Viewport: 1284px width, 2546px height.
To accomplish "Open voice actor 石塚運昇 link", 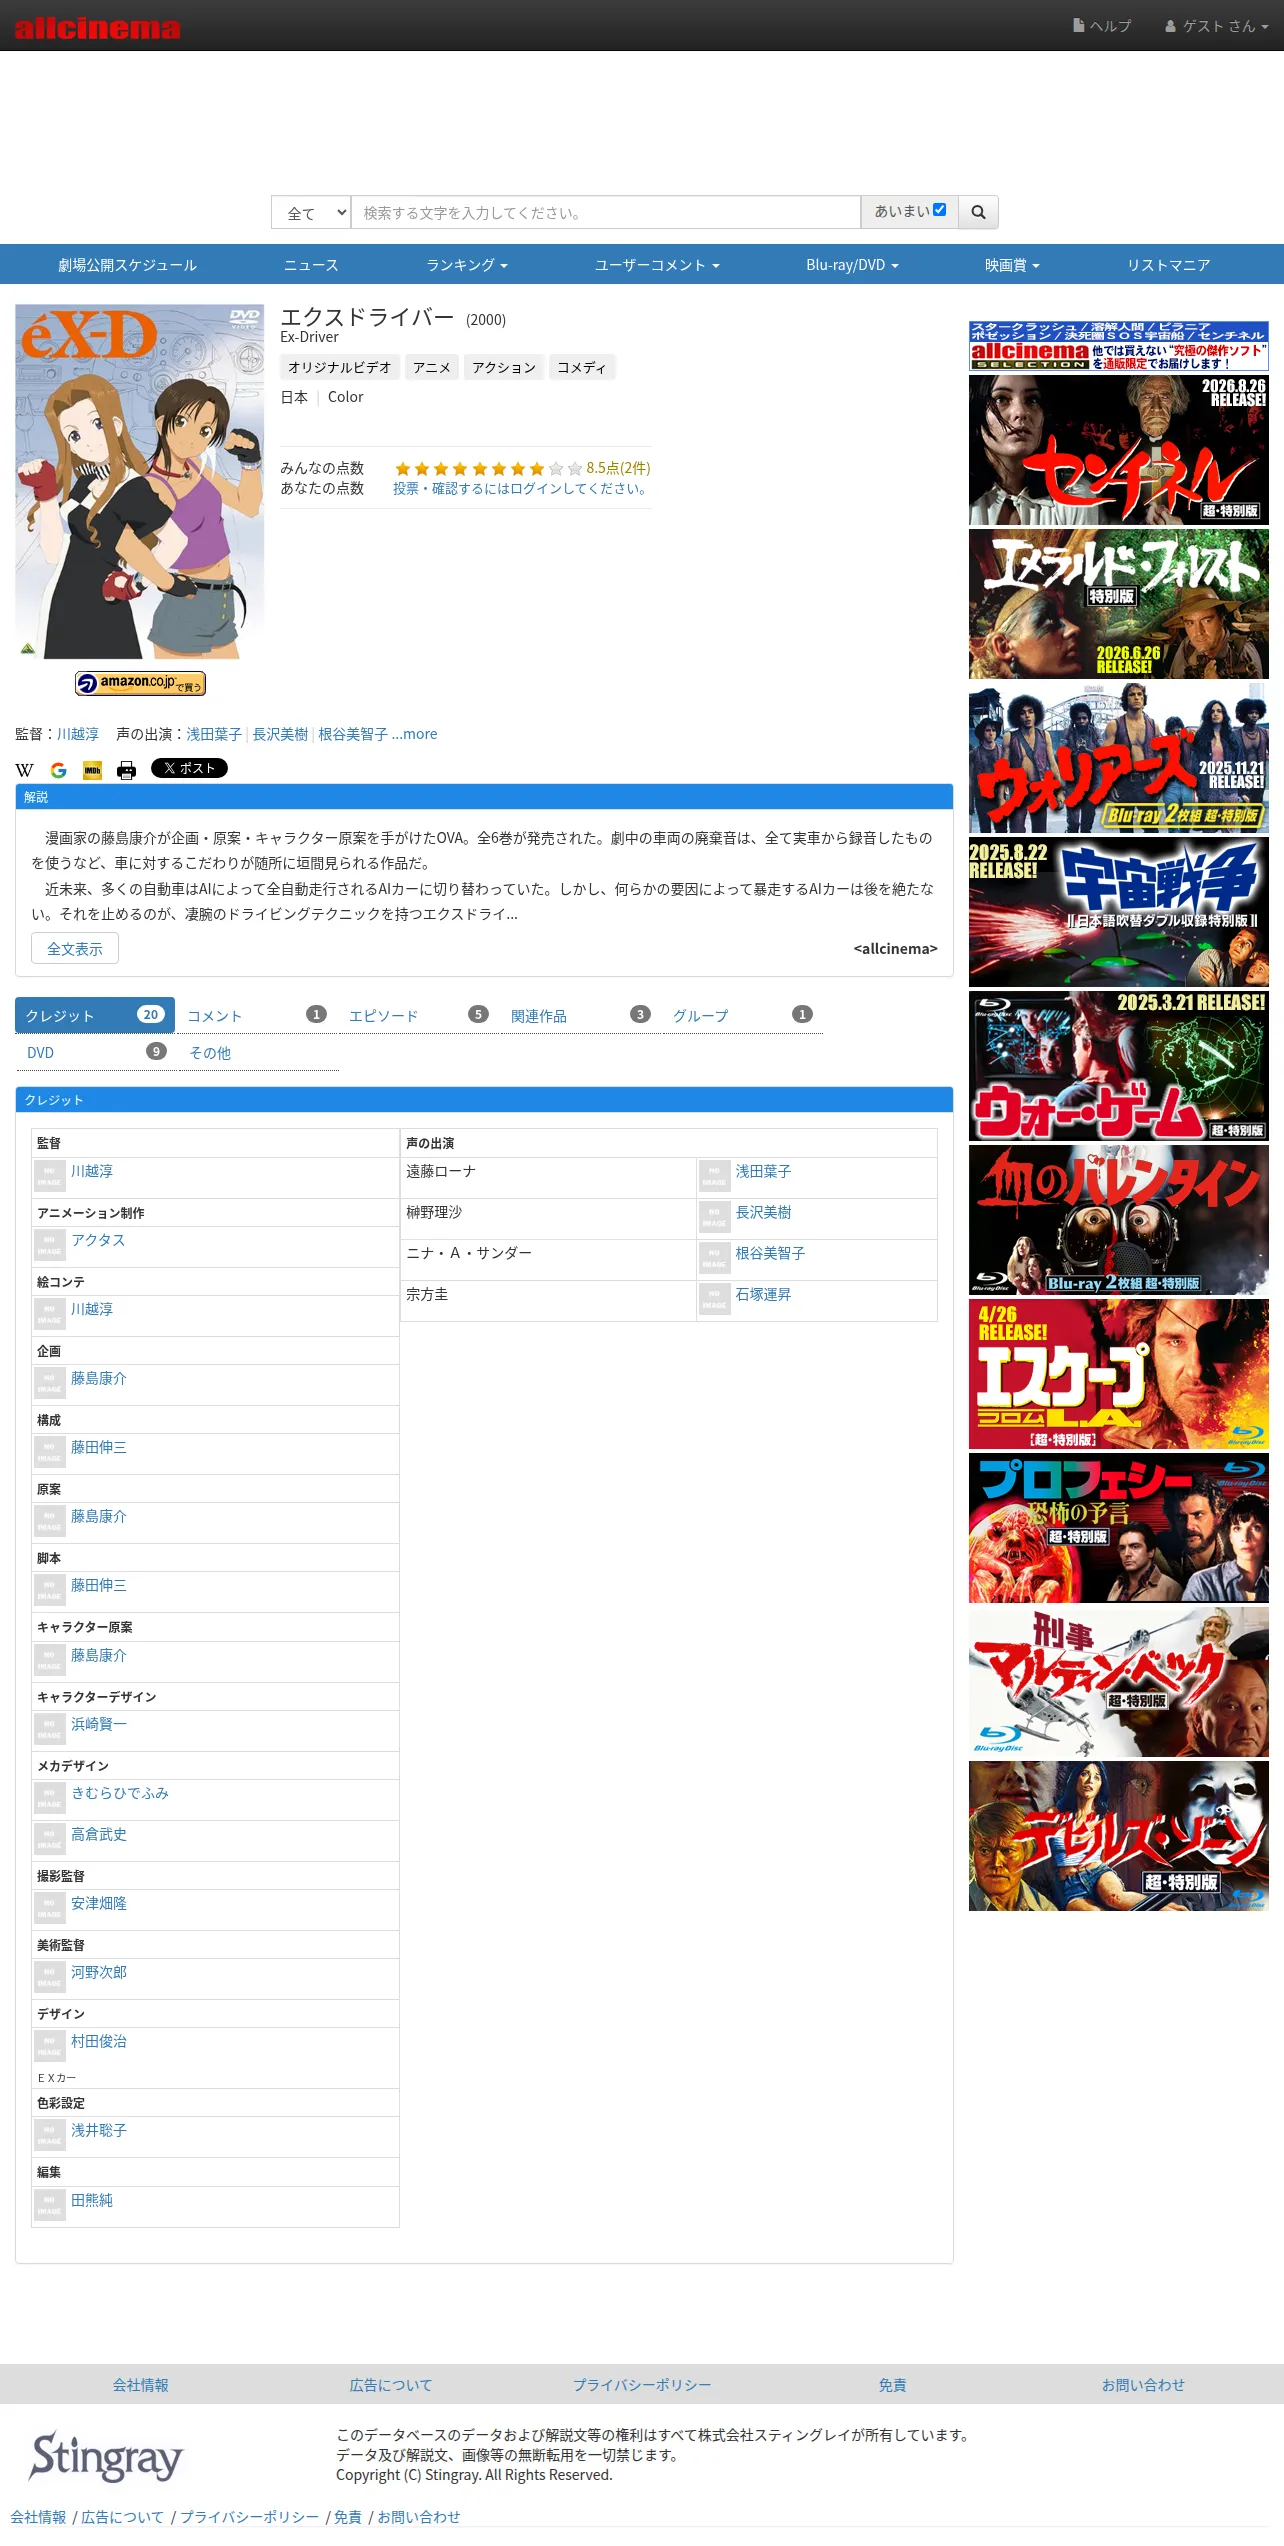I will coord(763,1294).
